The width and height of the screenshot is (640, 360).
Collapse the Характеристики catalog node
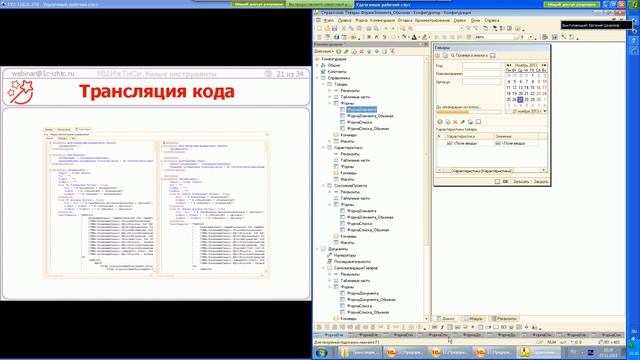[x=324, y=148]
